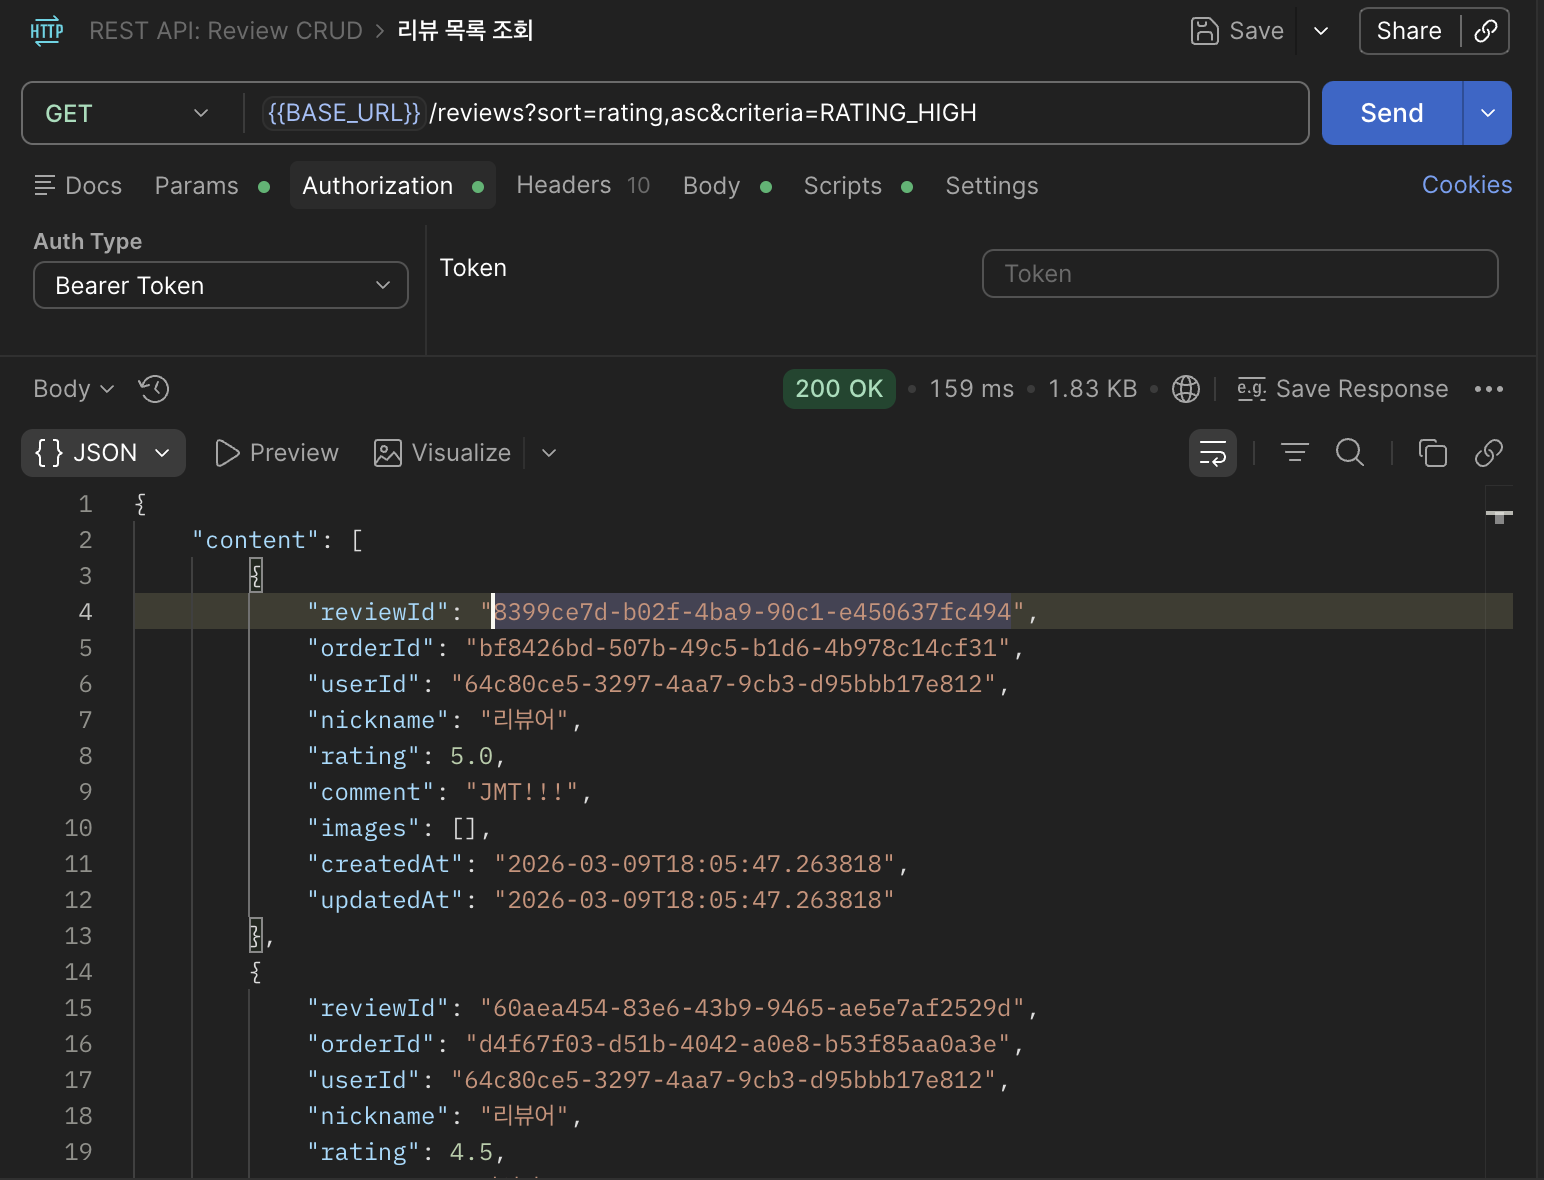Click the highlighted reviewId value 8399ce7d
This screenshot has width=1544, height=1180.
coord(752,612)
